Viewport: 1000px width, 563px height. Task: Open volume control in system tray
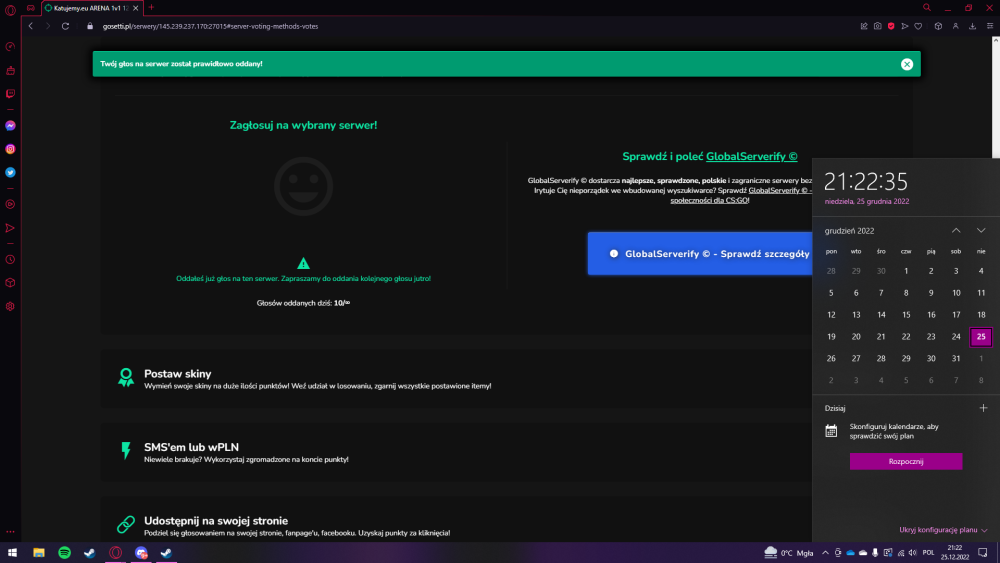pos(913,553)
